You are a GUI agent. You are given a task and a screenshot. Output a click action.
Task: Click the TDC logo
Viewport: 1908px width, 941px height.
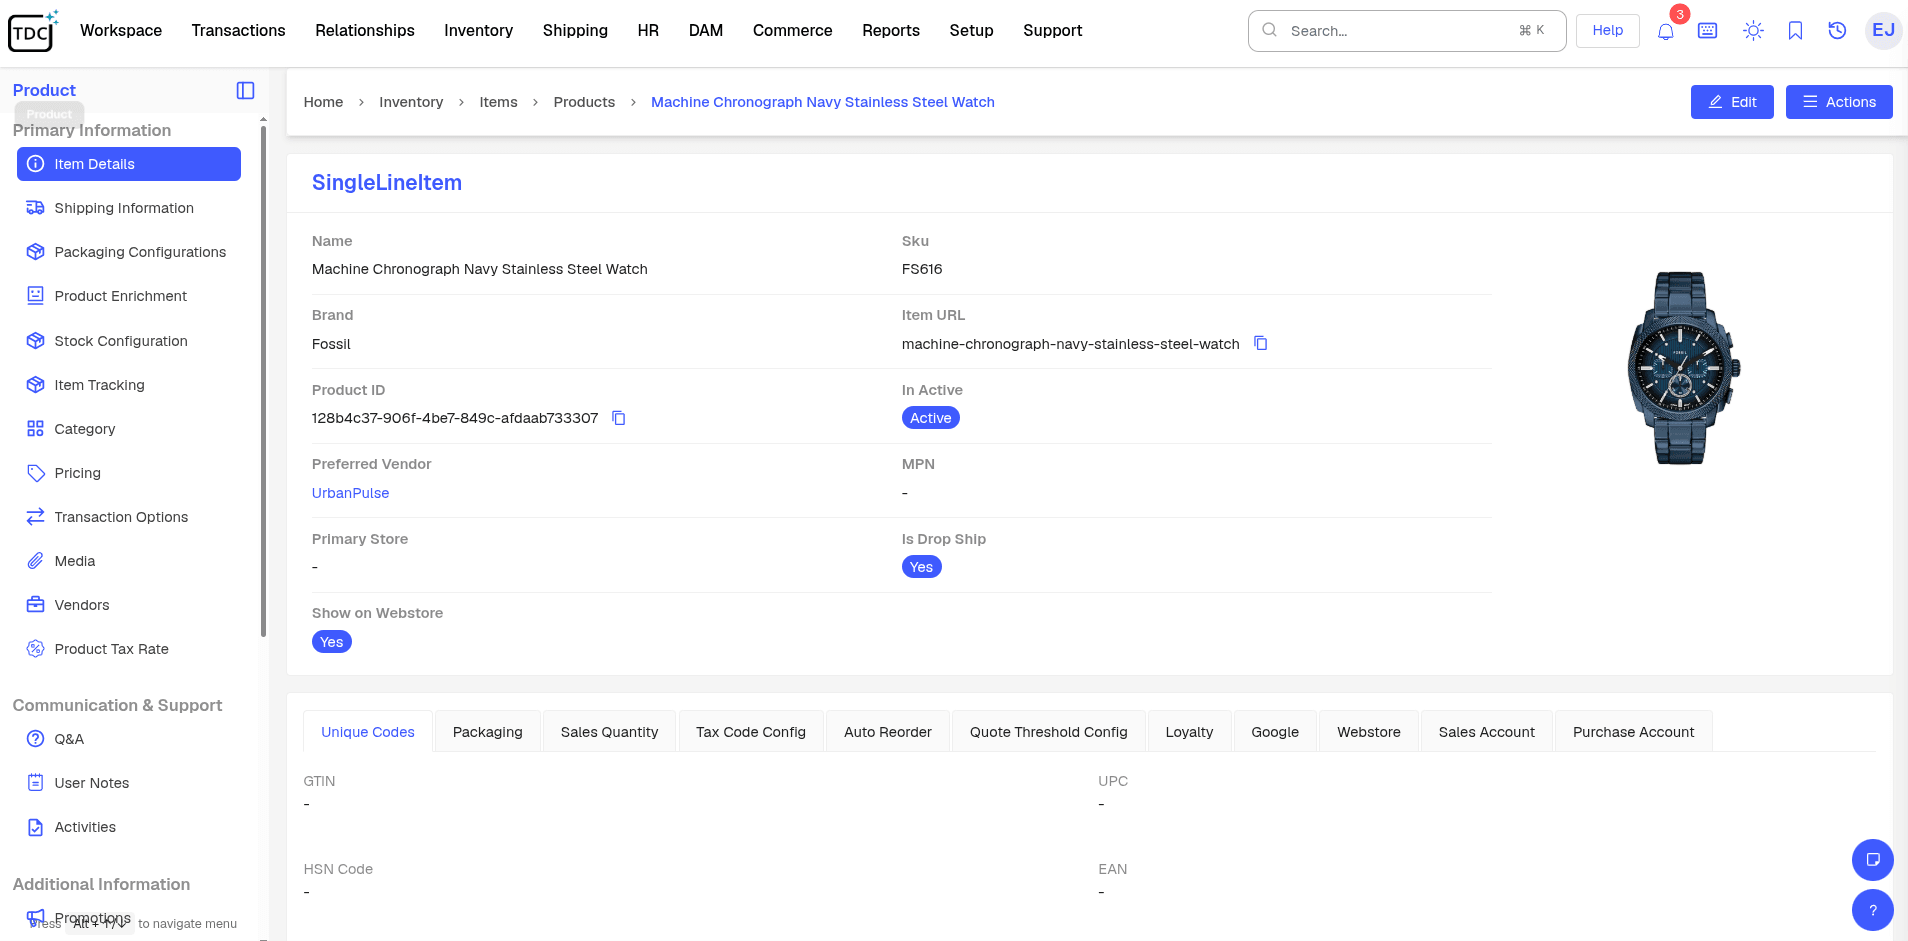33,31
